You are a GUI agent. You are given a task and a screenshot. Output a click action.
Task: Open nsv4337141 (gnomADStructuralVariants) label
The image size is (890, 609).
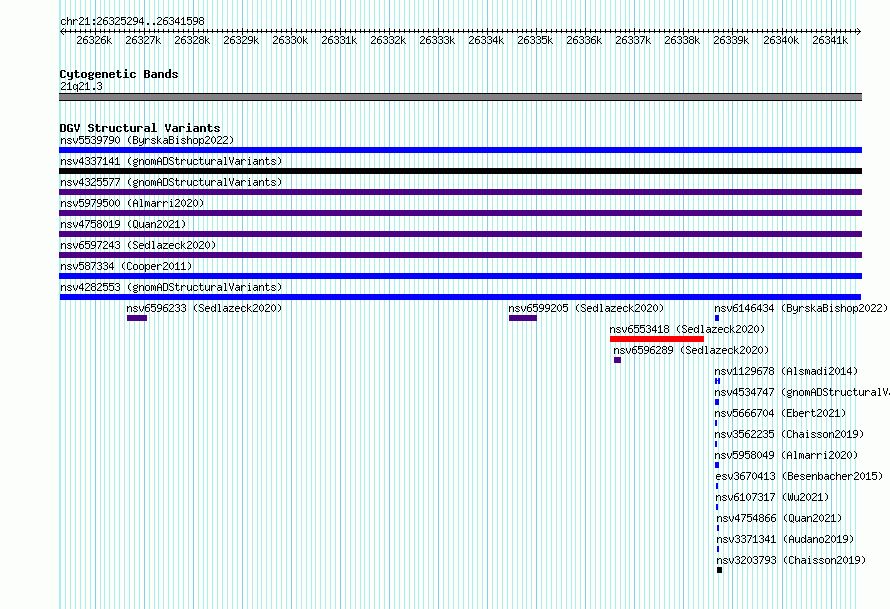click(x=171, y=161)
